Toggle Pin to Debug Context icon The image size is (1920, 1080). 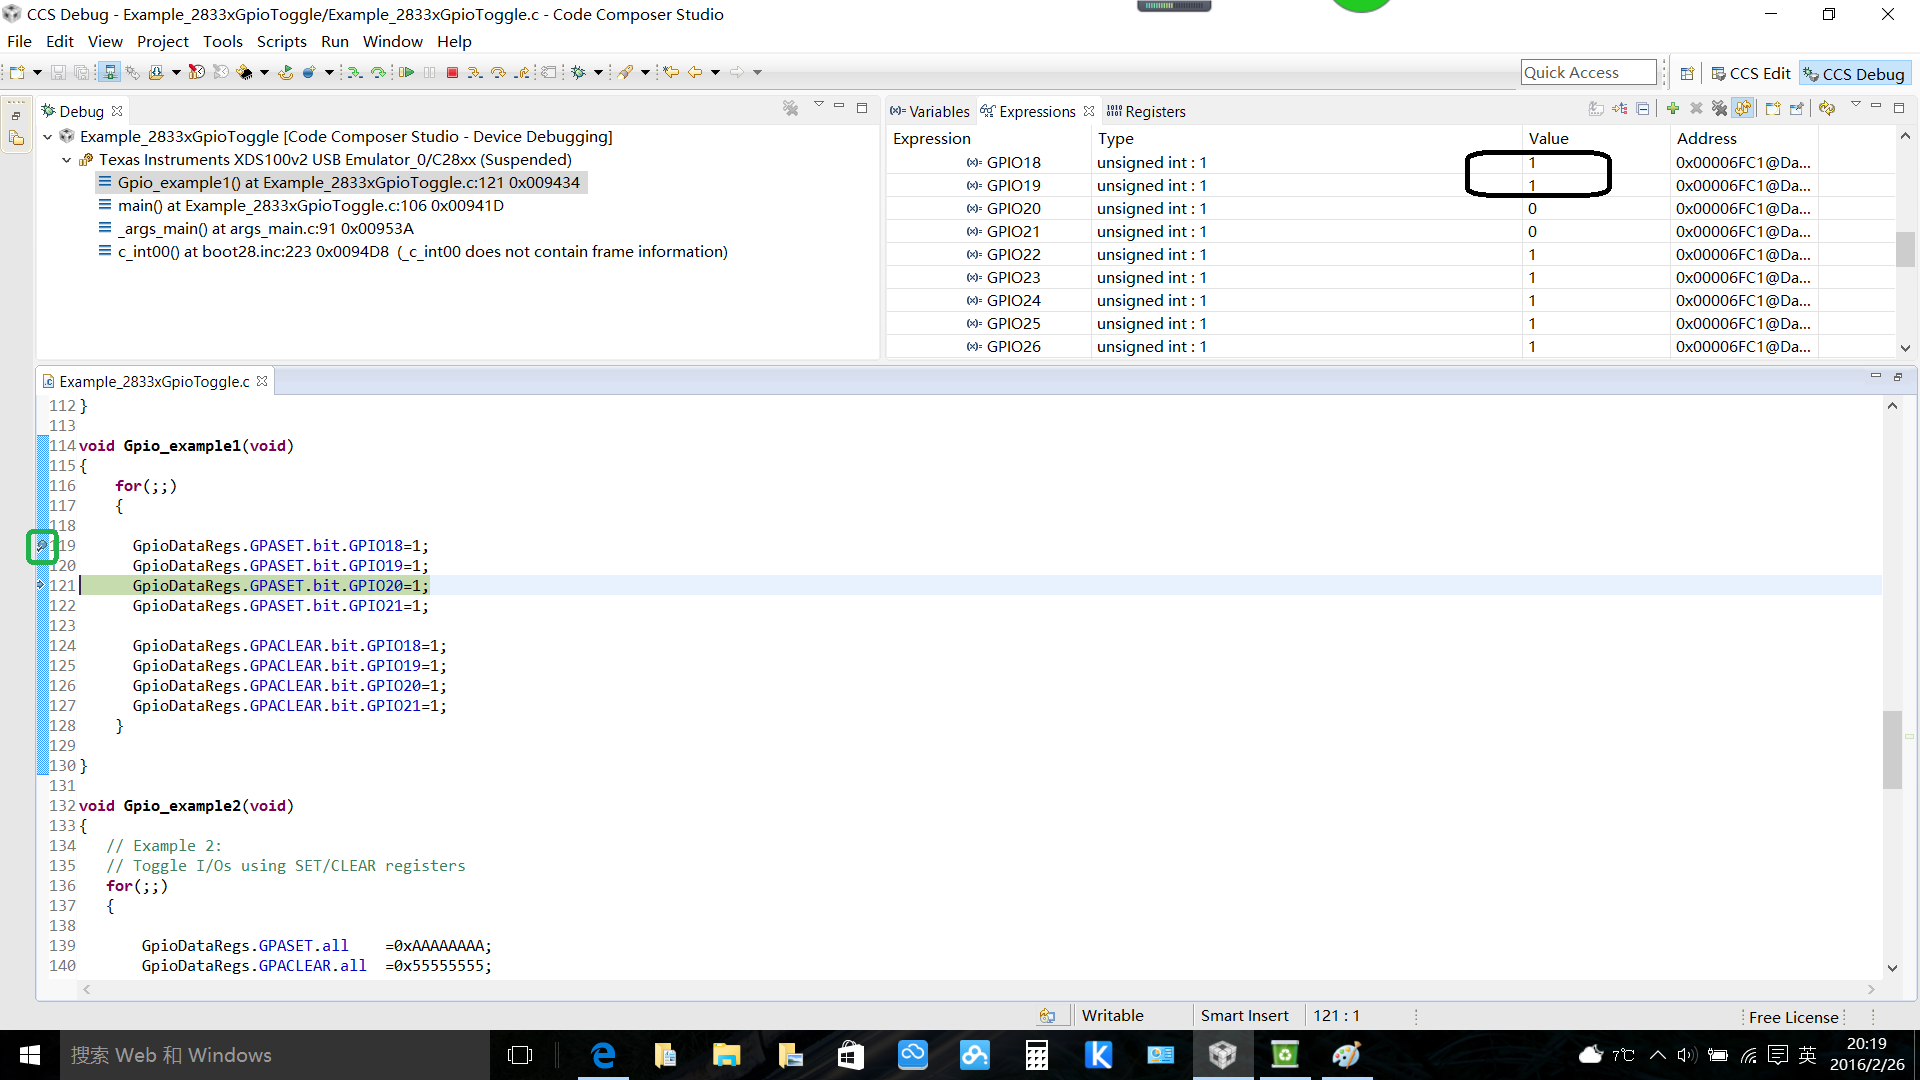[1797, 108]
